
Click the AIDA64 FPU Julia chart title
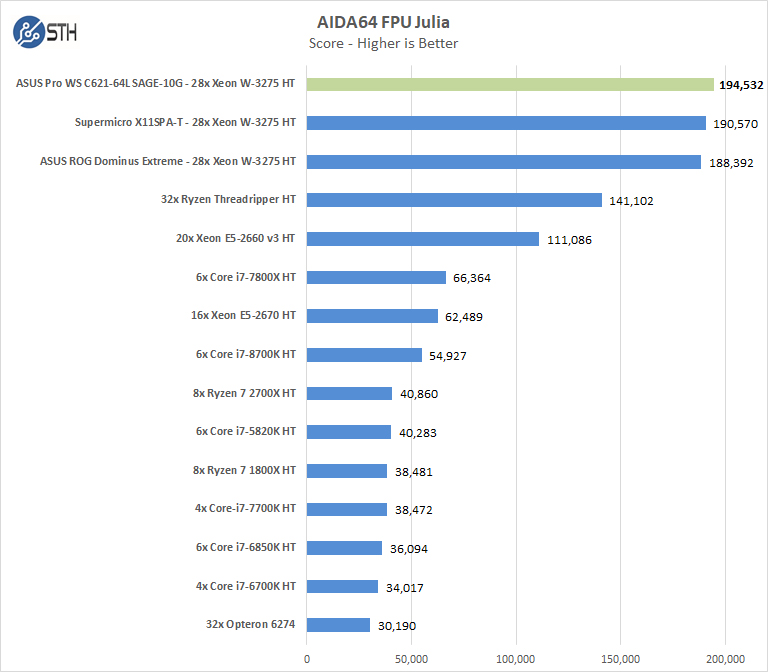[384, 21]
